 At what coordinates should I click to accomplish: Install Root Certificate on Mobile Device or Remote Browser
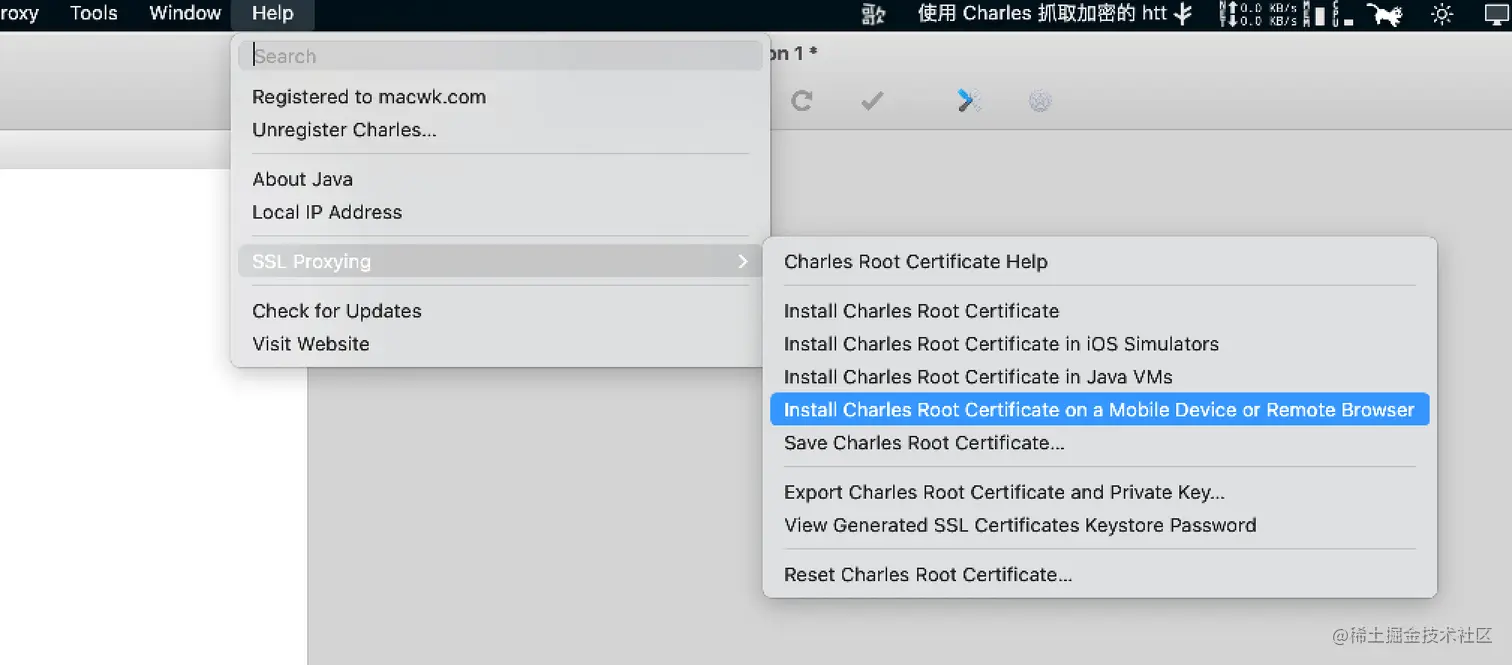click(x=1099, y=410)
